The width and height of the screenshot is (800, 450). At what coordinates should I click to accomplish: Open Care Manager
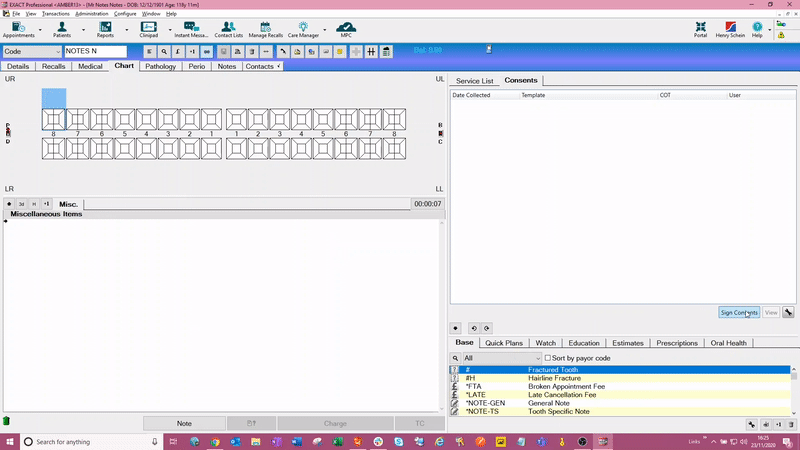pos(303,30)
